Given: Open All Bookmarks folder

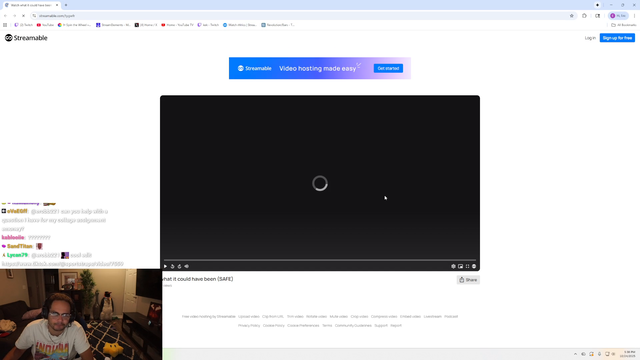Looking at the screenshot, I should click(623, 25).
